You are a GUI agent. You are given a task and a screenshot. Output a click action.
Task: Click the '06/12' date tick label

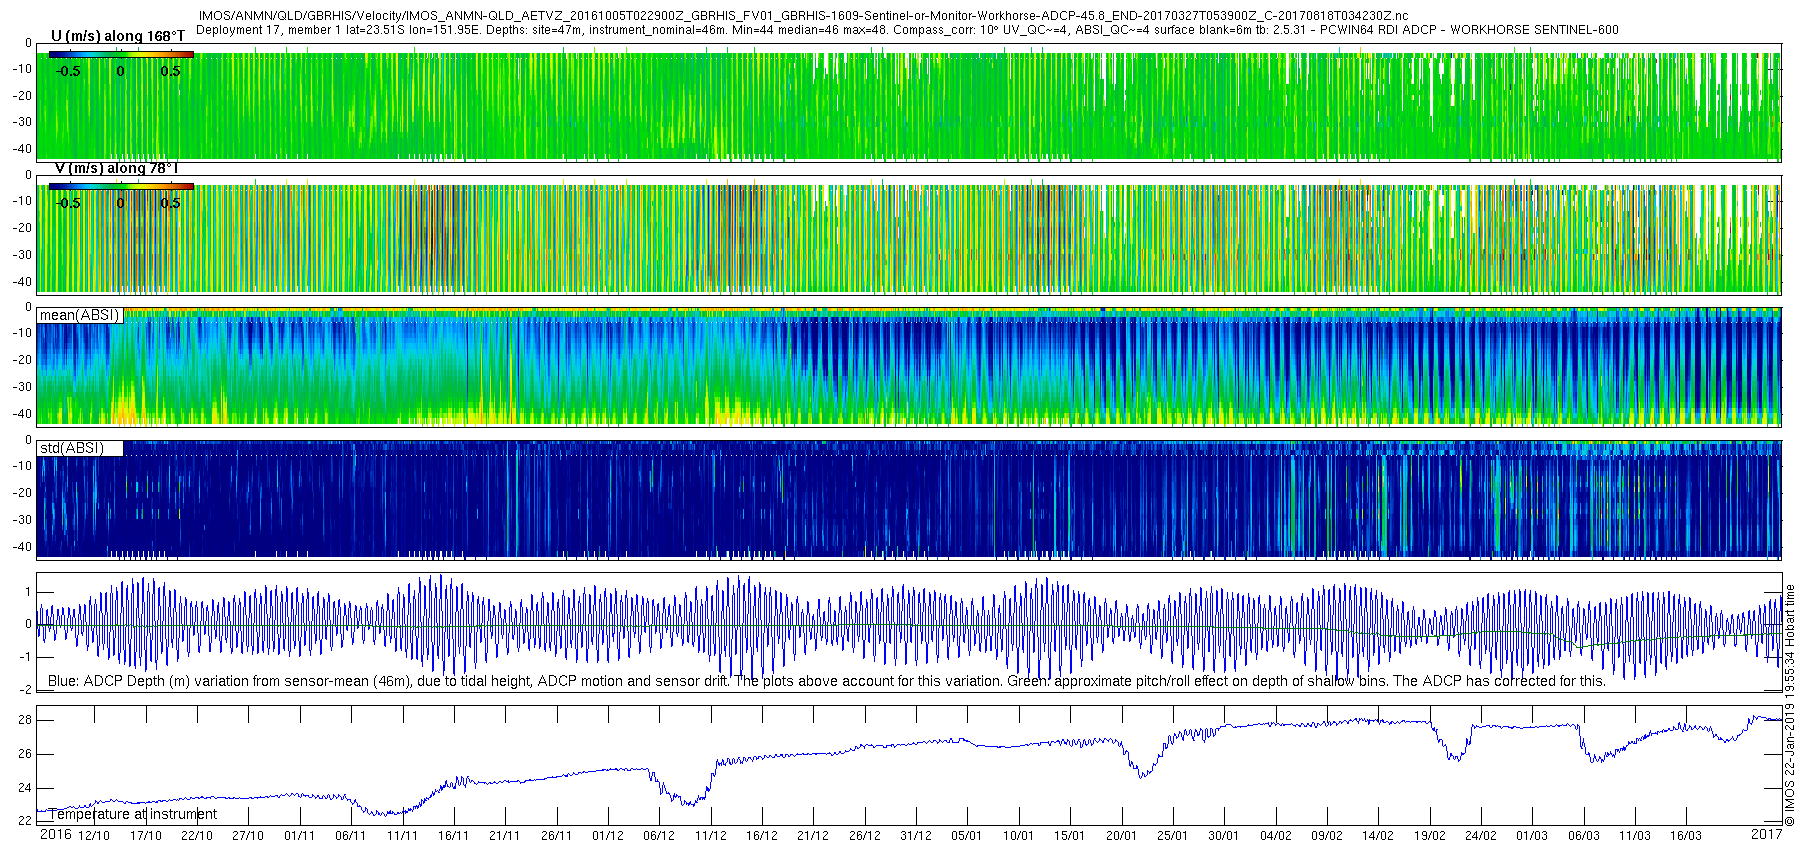click(659, 836)
